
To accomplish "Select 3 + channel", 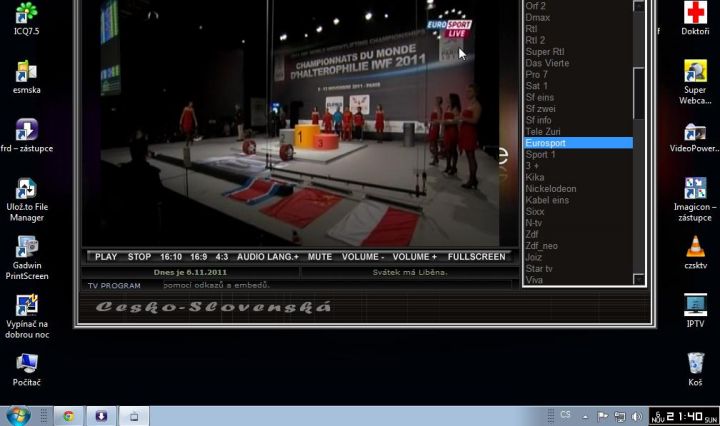I will (x=532, y=166).
